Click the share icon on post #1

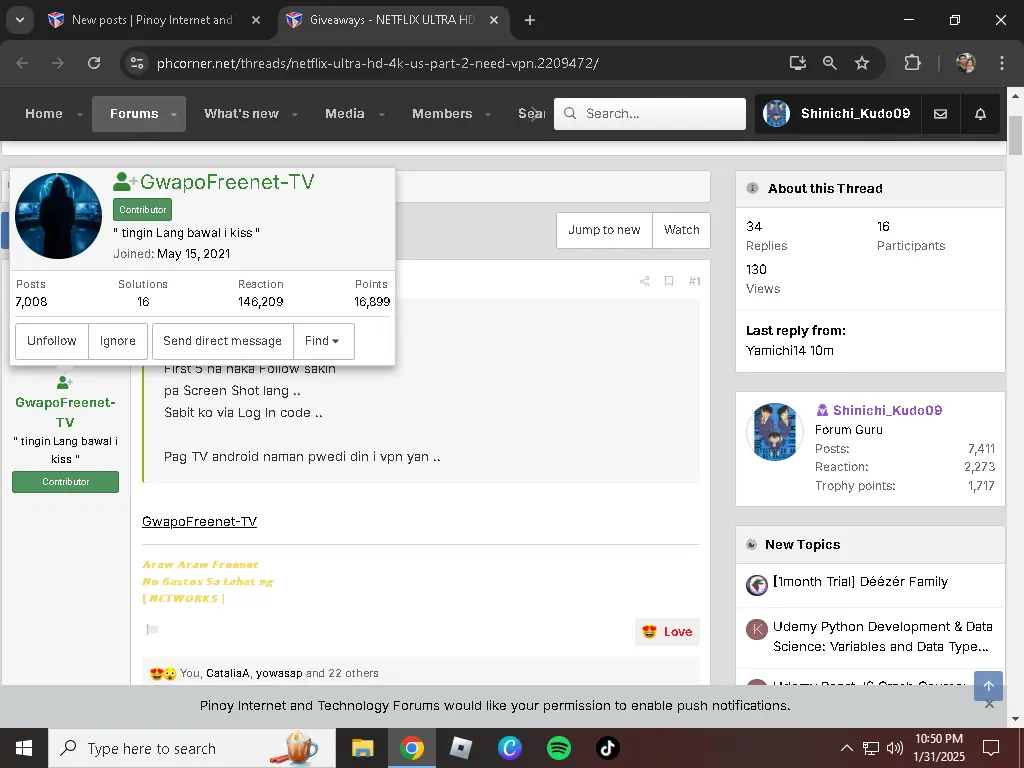point(645,281)
